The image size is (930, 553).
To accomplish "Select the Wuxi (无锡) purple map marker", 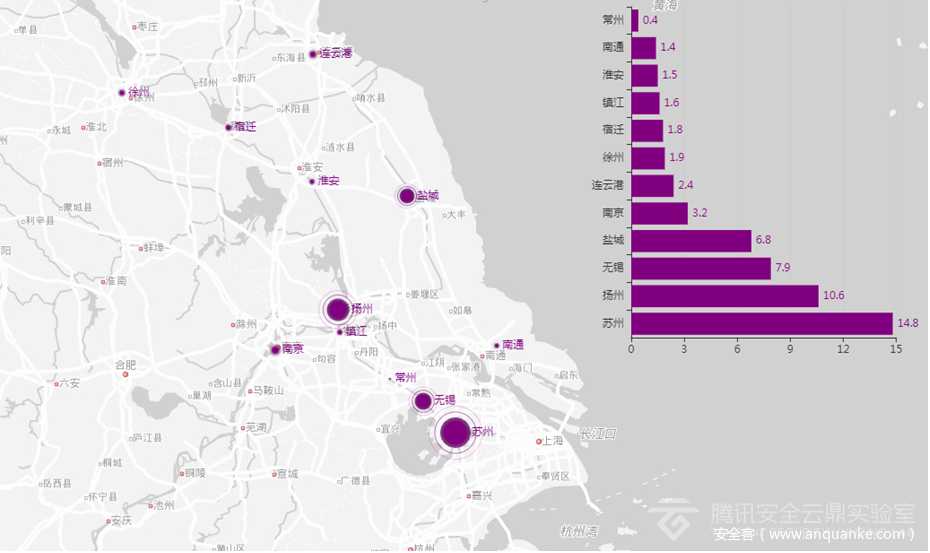I will pos(423,401).
